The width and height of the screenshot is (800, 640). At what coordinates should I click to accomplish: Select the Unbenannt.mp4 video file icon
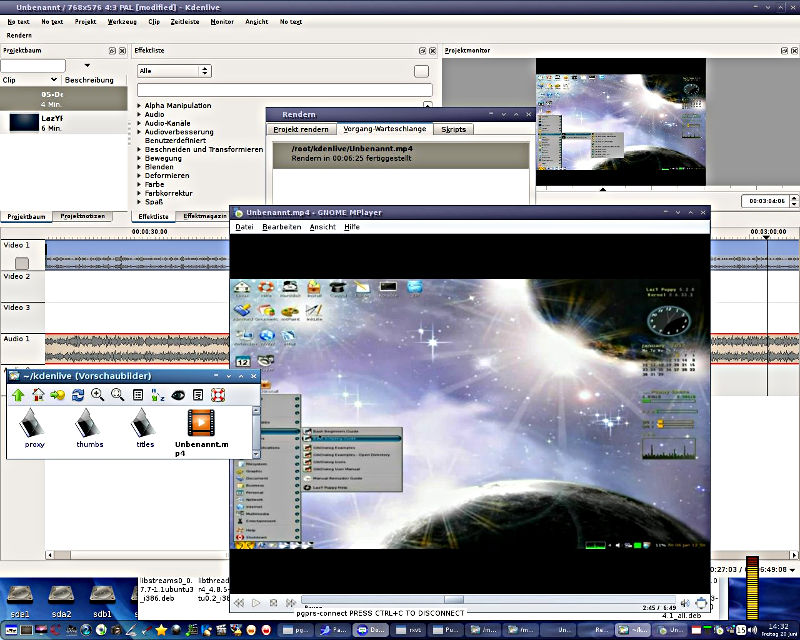point(201,423)
